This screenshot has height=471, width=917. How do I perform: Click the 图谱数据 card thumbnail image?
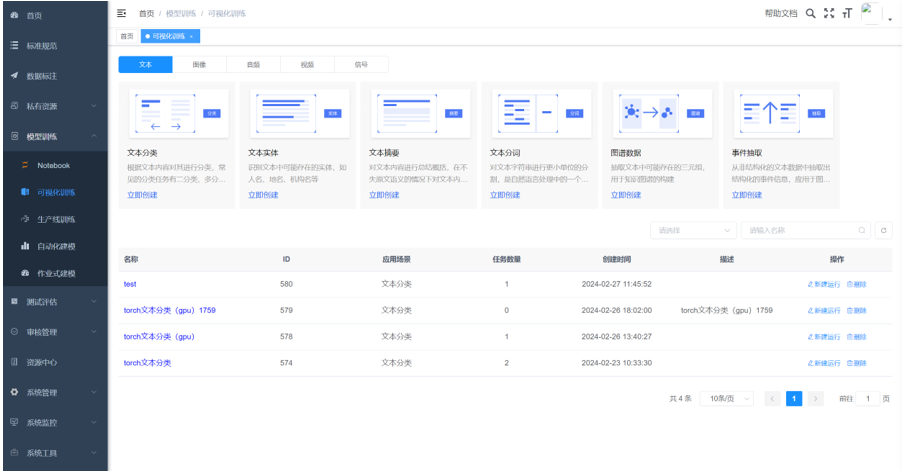(x=661, y=114)
